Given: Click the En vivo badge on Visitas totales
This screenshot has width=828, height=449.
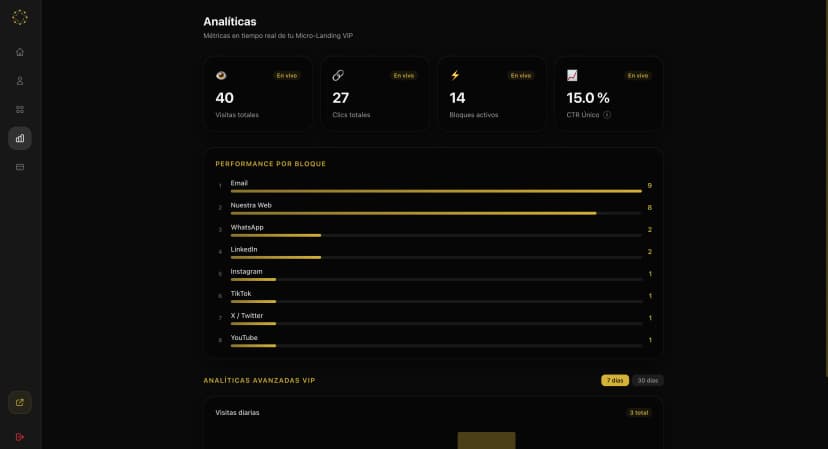Looking at the screenshot, I should [x=287, y=76].
